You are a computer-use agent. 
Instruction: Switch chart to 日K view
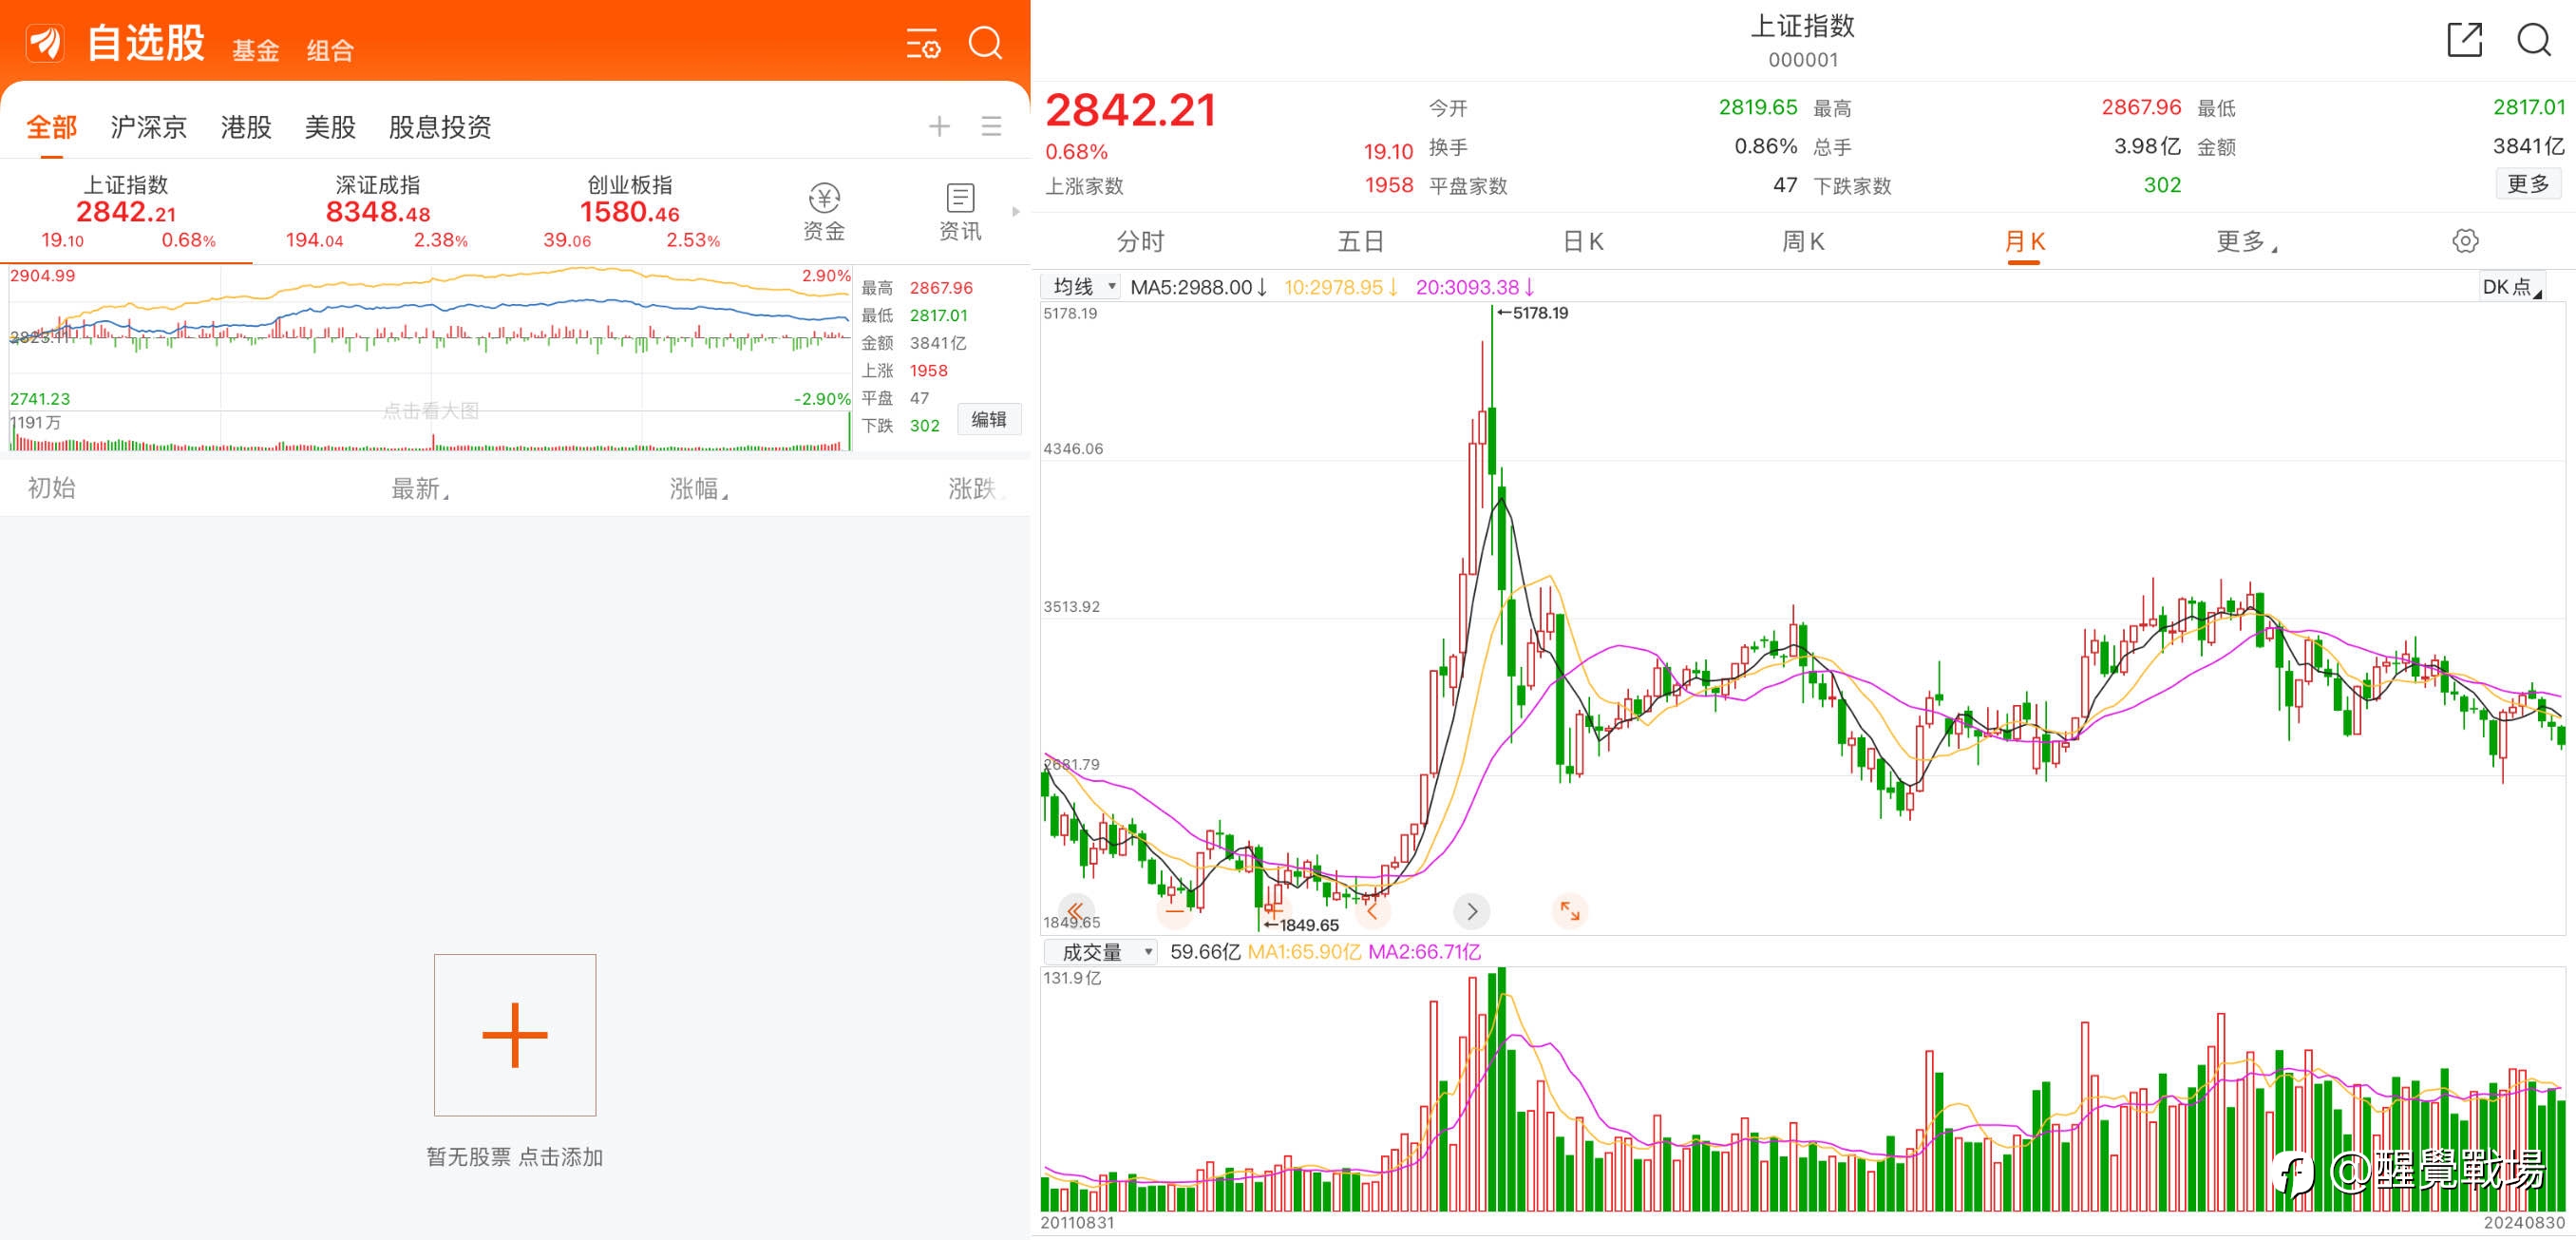(1583, 241)
